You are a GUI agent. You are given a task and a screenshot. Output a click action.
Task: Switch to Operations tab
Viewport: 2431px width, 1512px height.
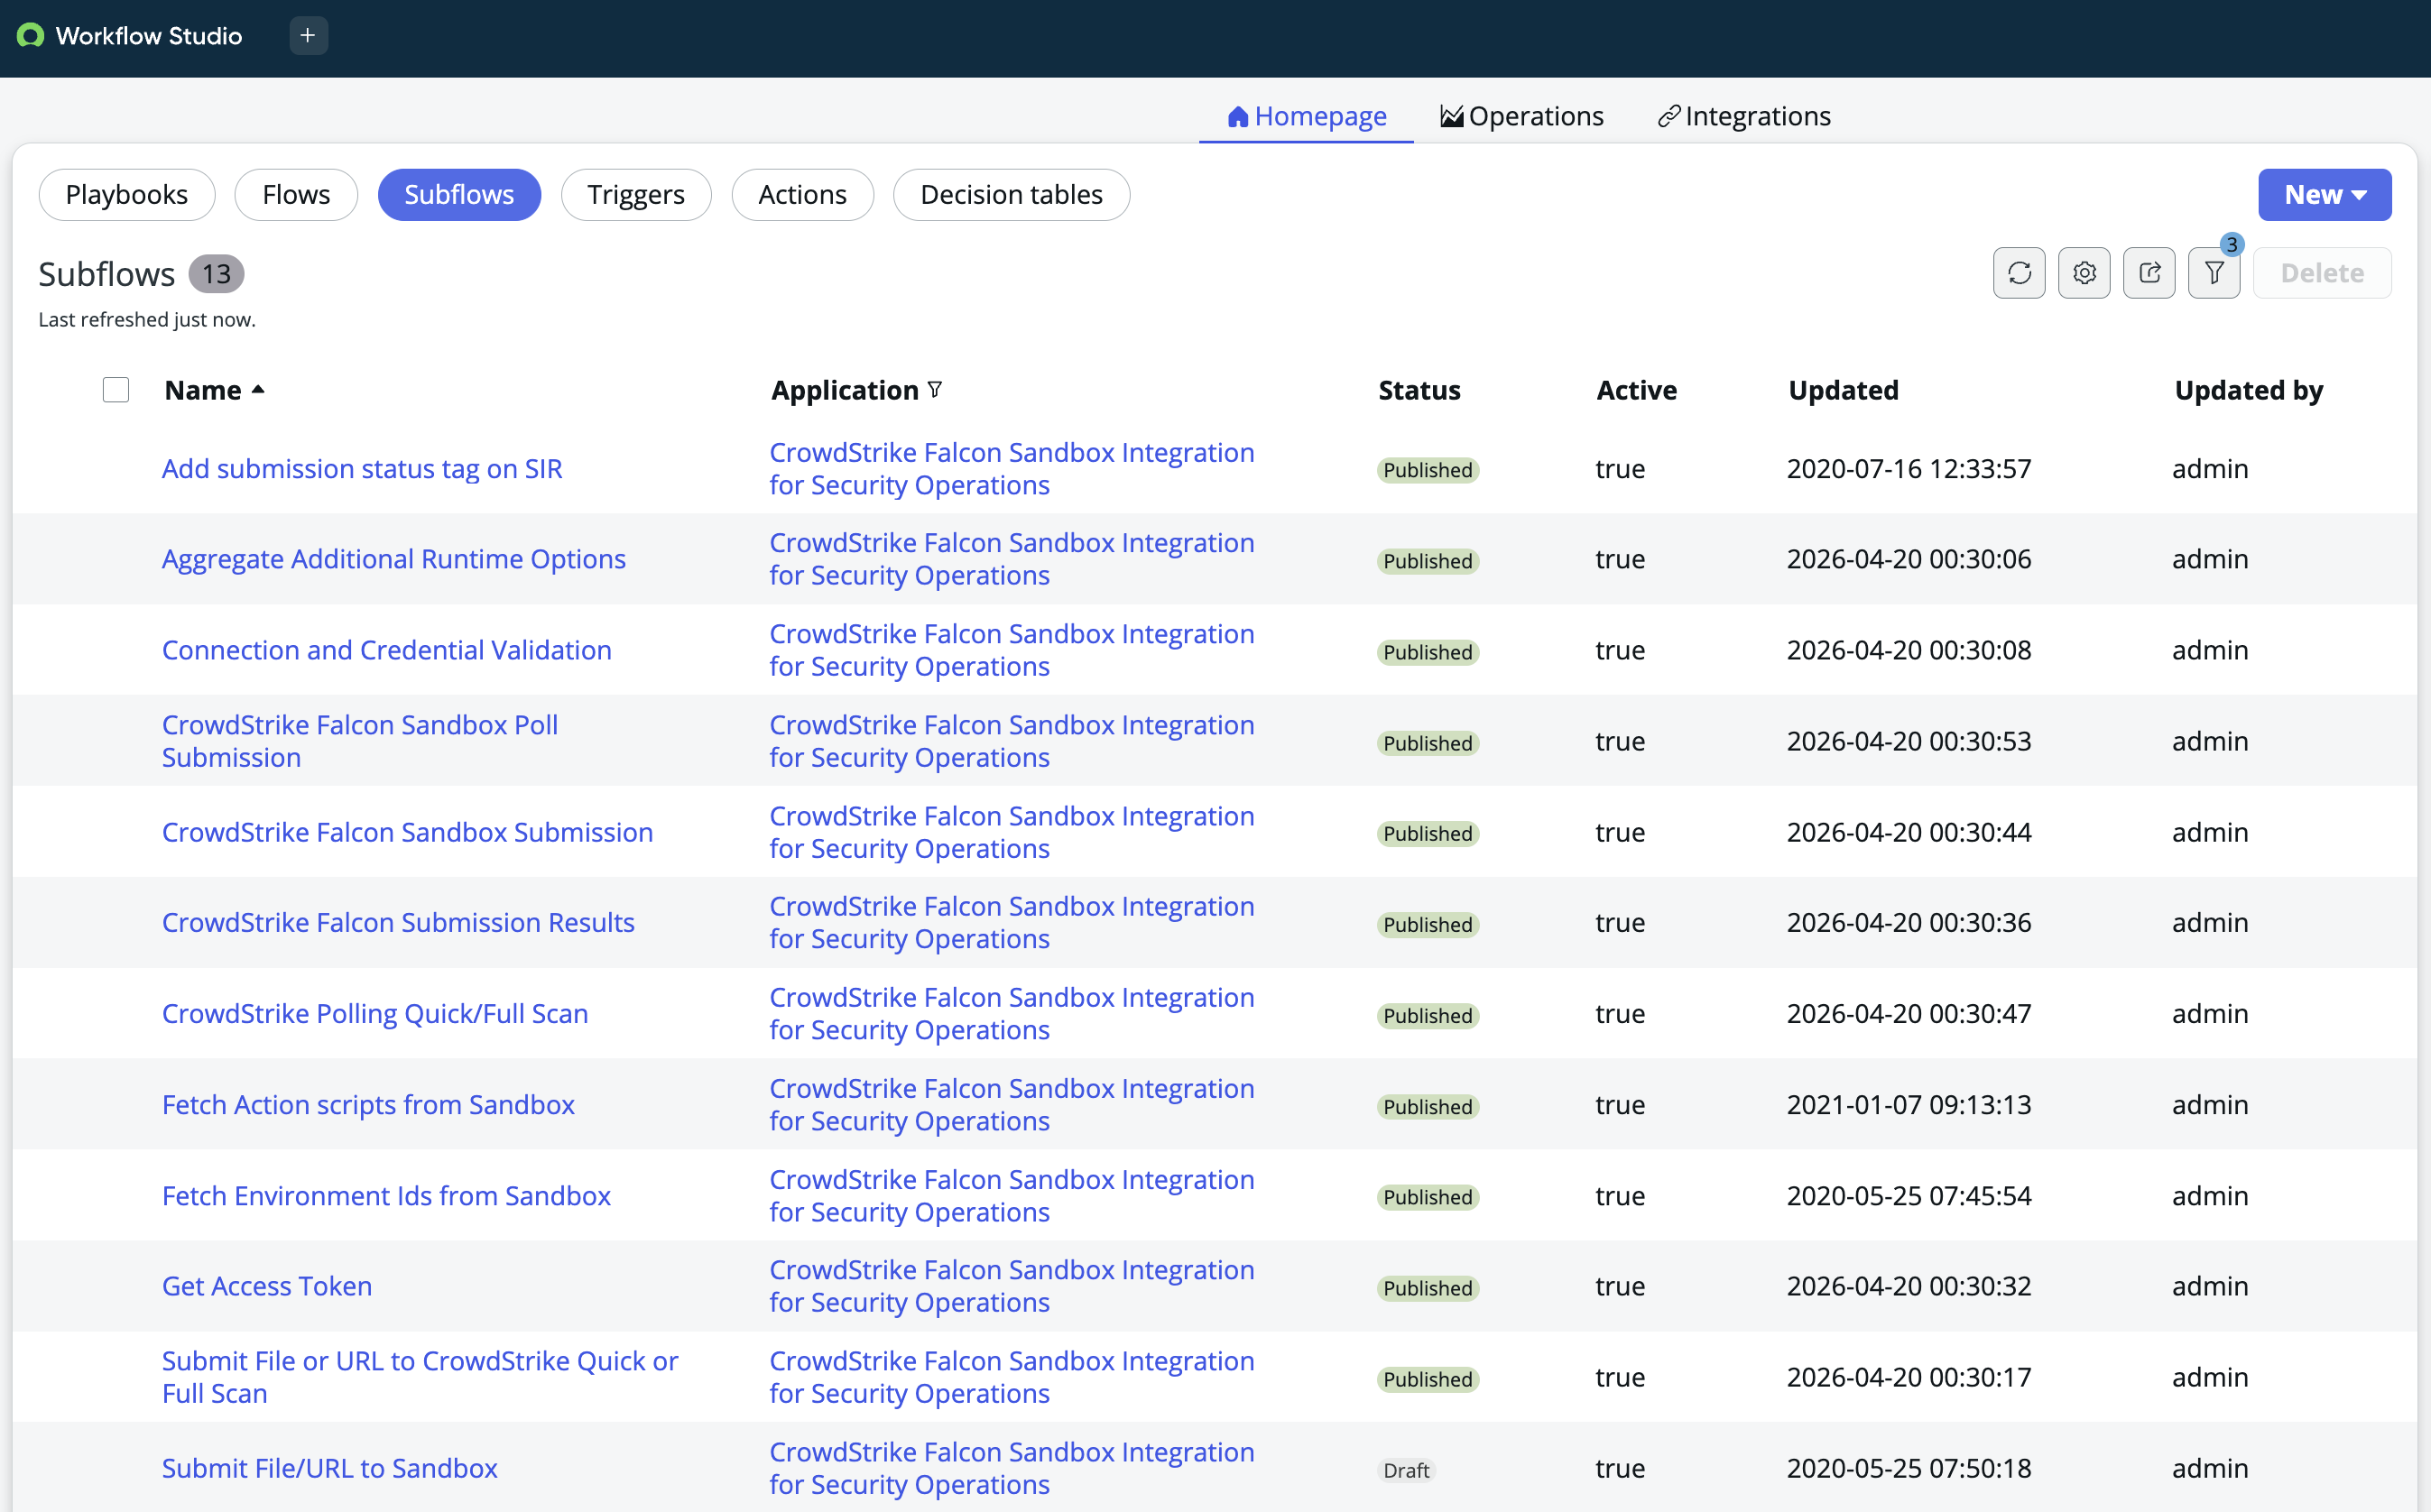coord(1521,116)
